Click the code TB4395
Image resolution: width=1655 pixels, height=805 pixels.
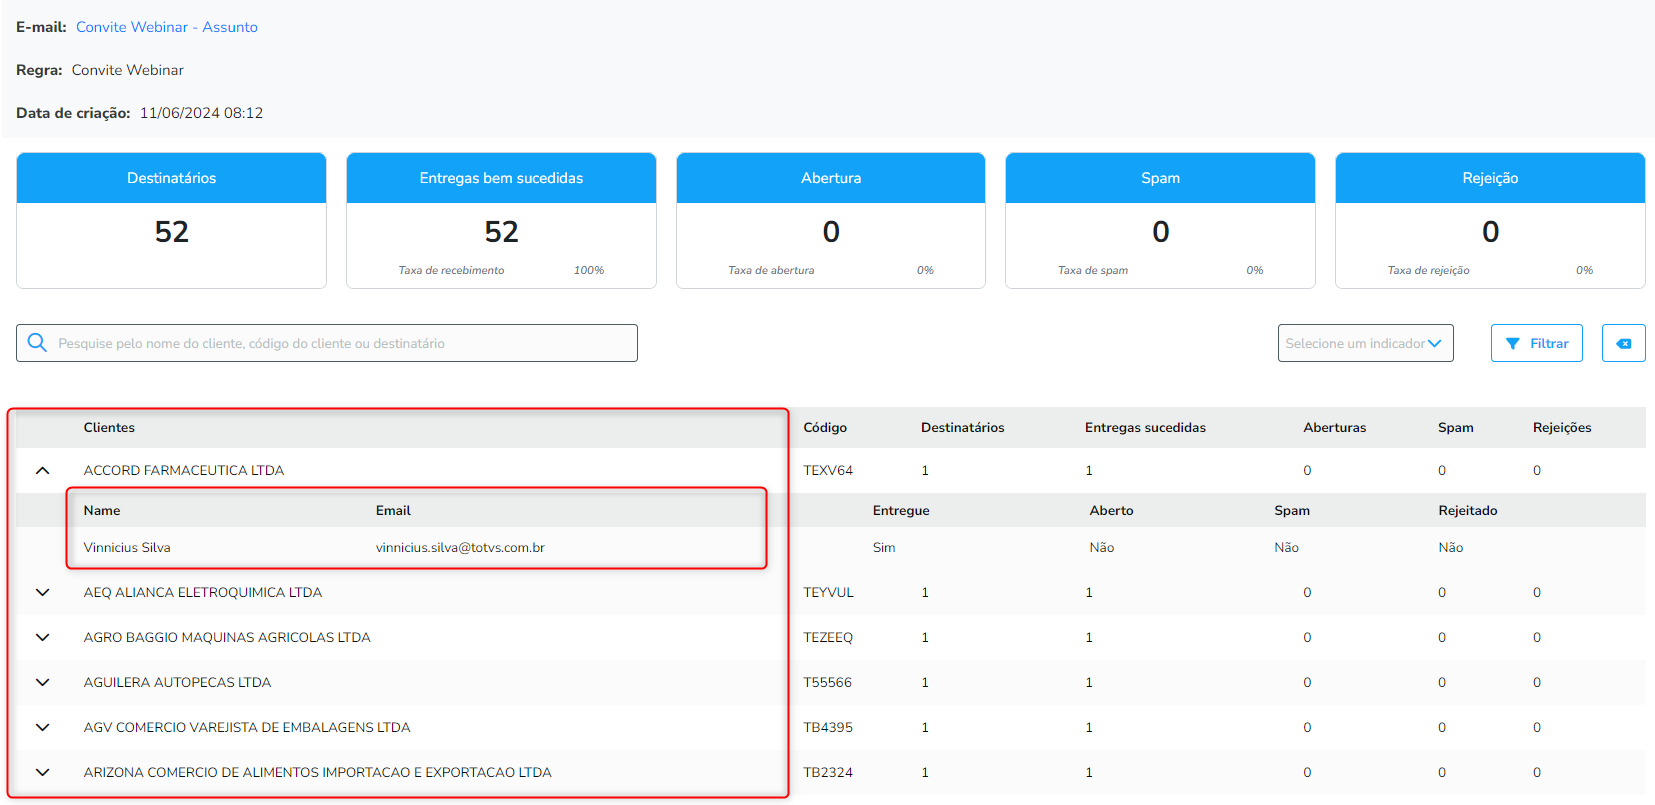[x=828, y=727]
